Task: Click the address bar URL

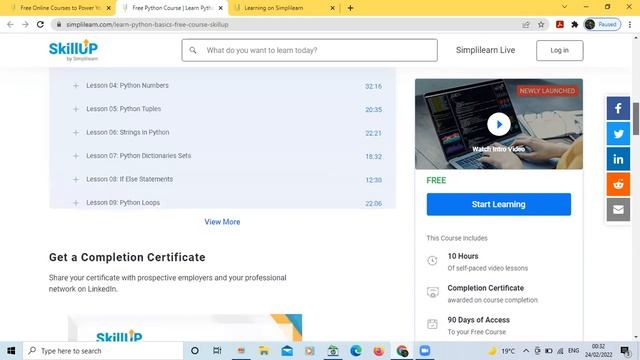Action: pos(147,24)
